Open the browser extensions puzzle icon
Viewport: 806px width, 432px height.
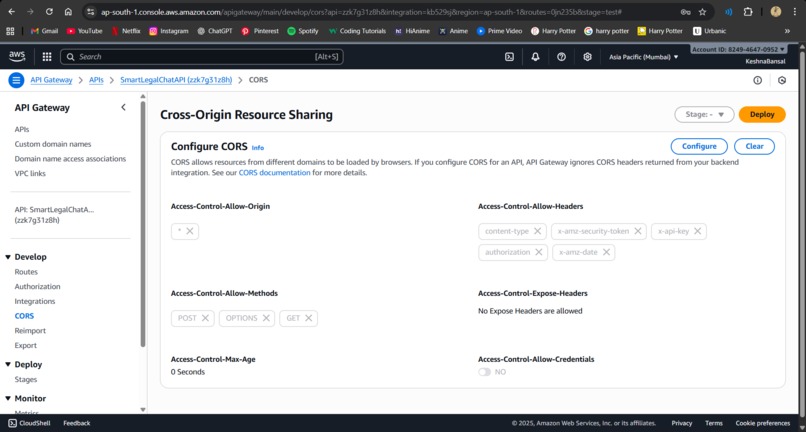(x=748, y=12)
